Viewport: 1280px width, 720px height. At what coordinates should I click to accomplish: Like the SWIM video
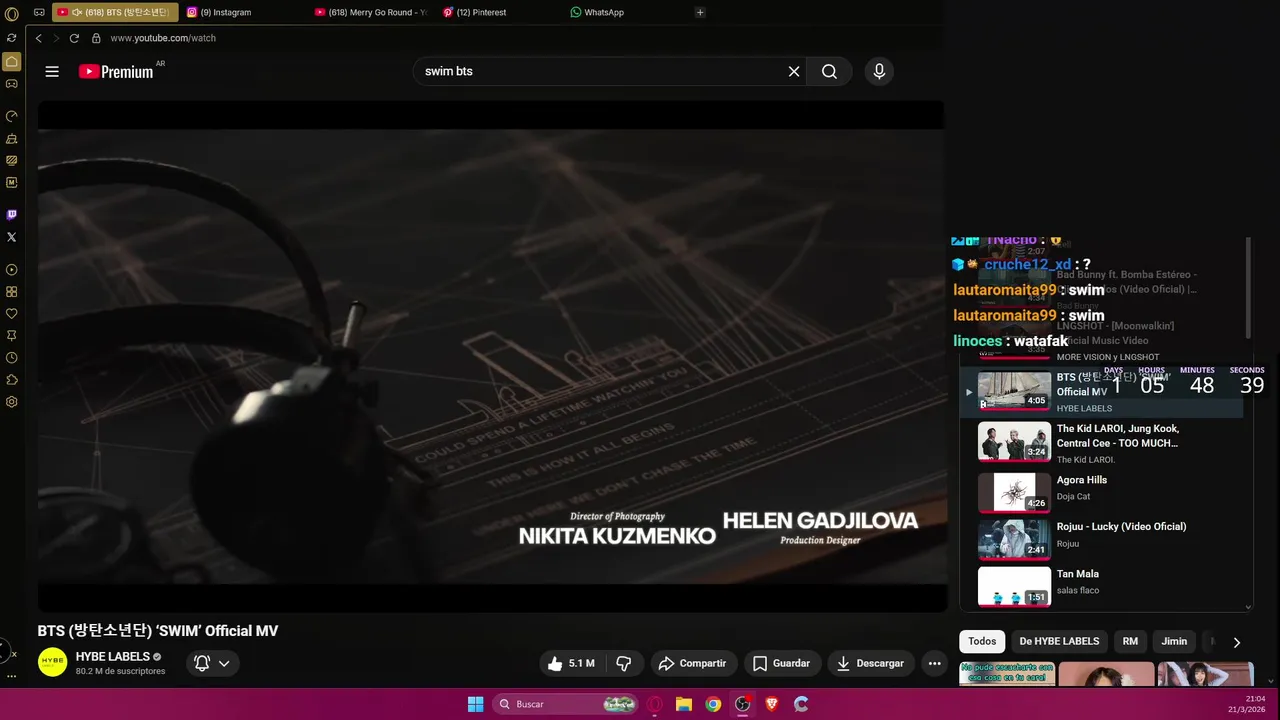[571, 663]
